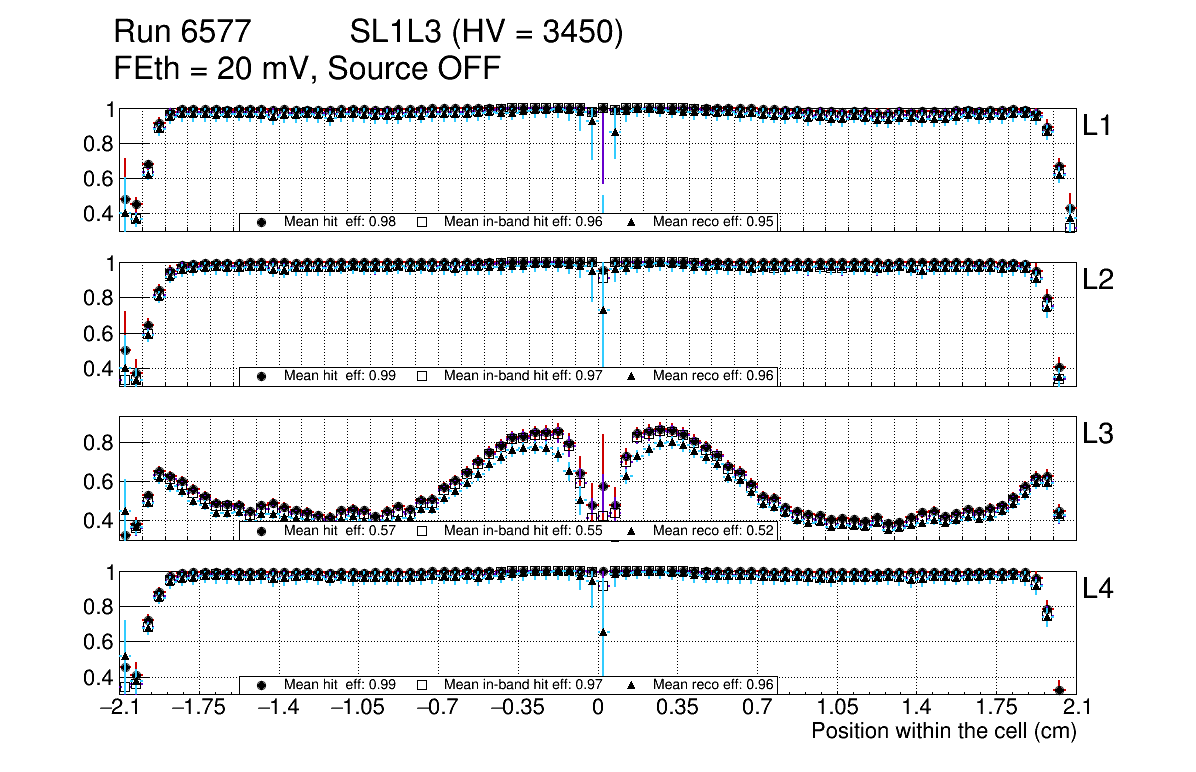Select the 'Mean hit eff: 0.57' legend text
Screen dimensions: 1196x772
pyautogui.click(x=340, y=531)
